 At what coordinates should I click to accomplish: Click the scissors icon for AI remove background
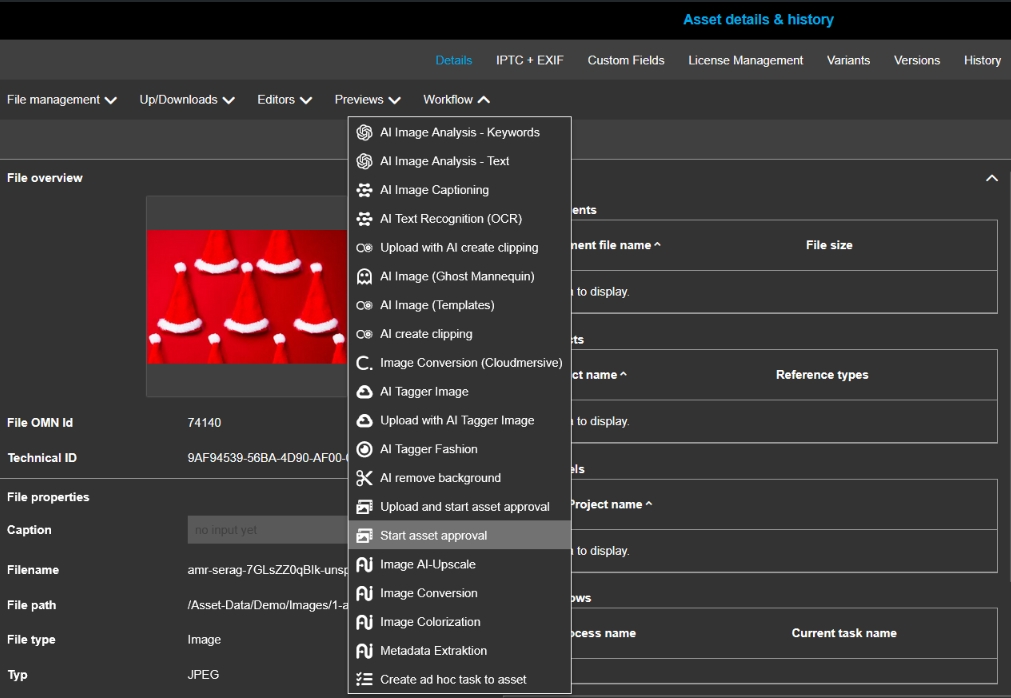tap(364, 478)
